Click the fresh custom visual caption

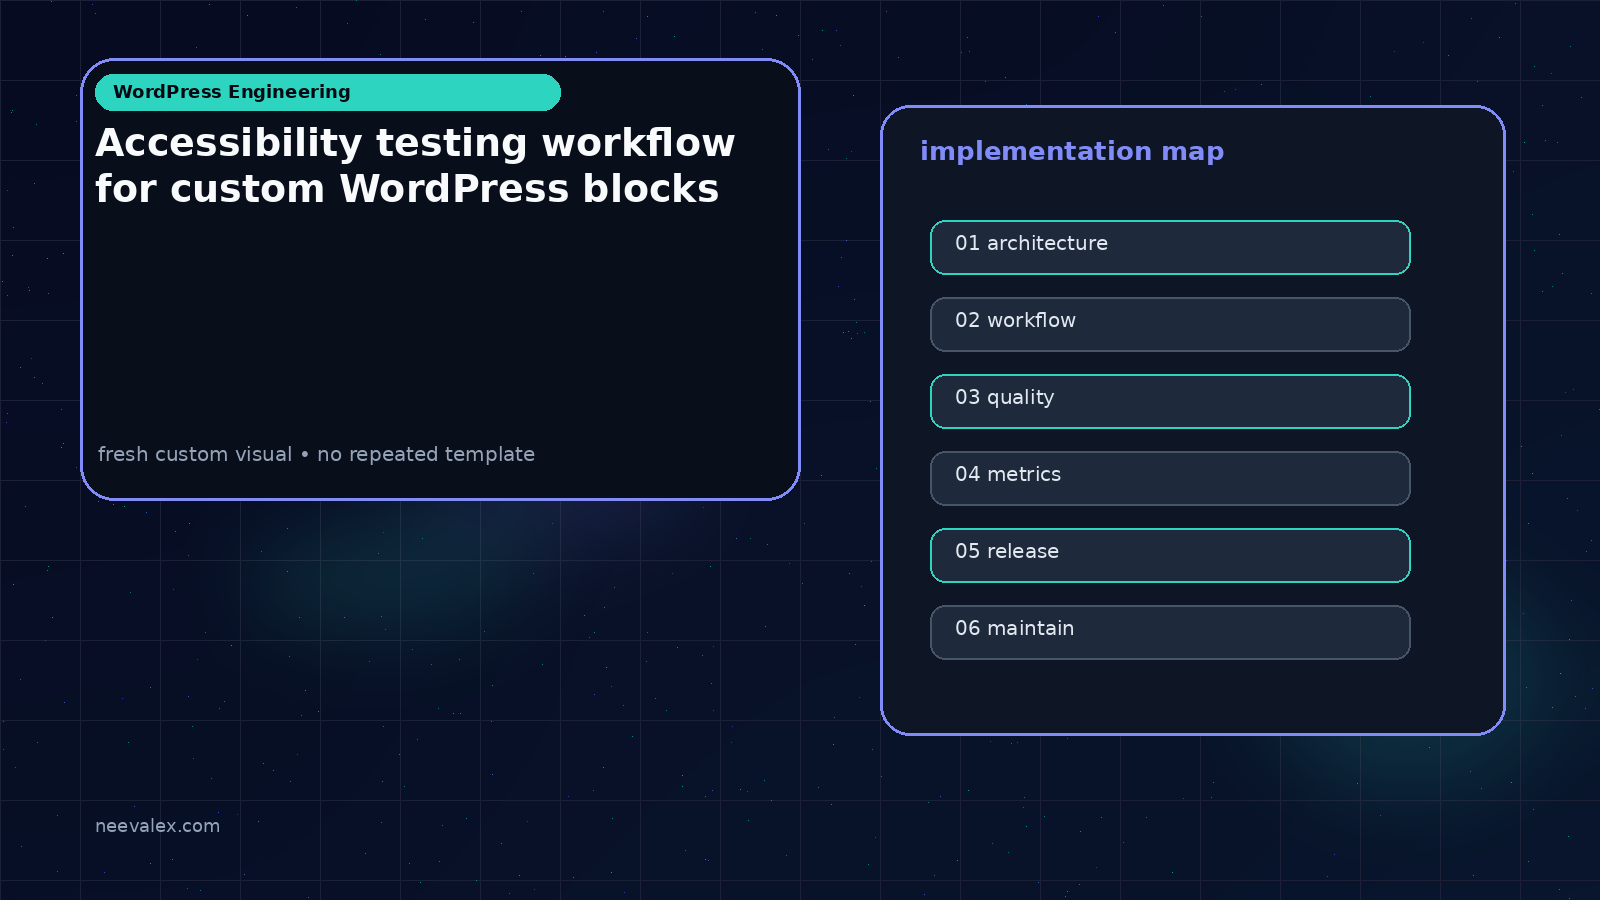[x=316, y=454]
